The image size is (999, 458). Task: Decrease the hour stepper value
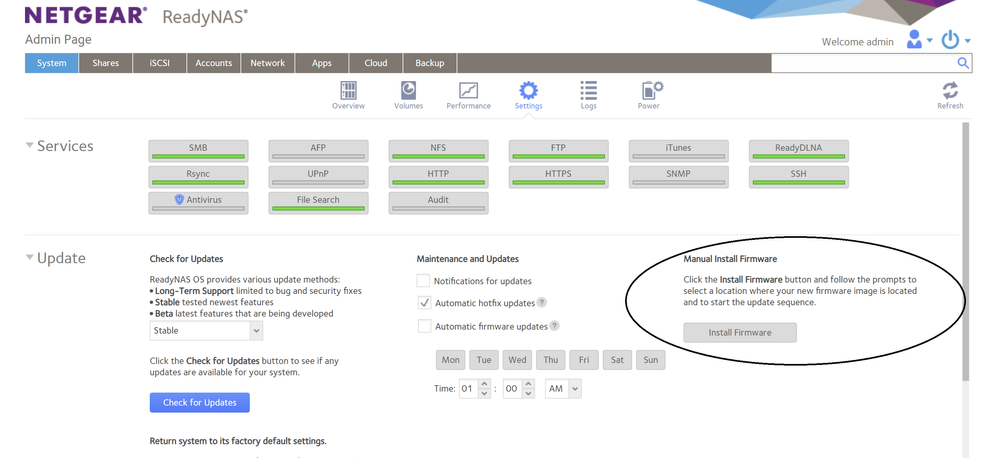484,393
